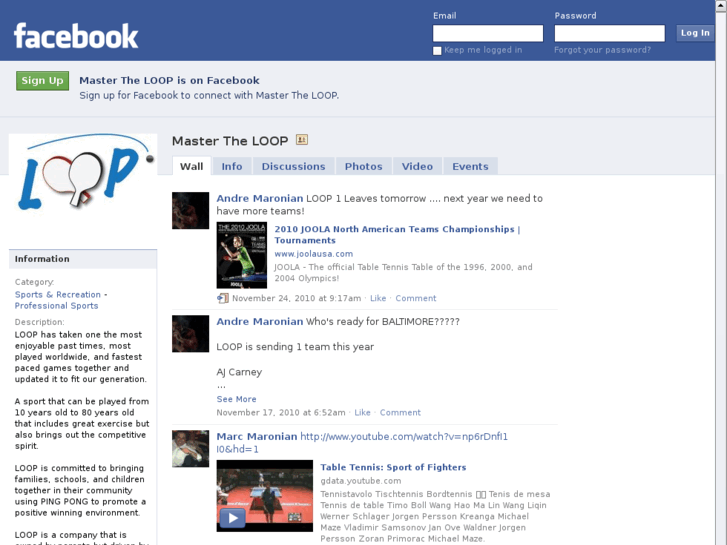Go to the Events tab
This screenshot has height=545, width=727.
click(x=470, y=166)
